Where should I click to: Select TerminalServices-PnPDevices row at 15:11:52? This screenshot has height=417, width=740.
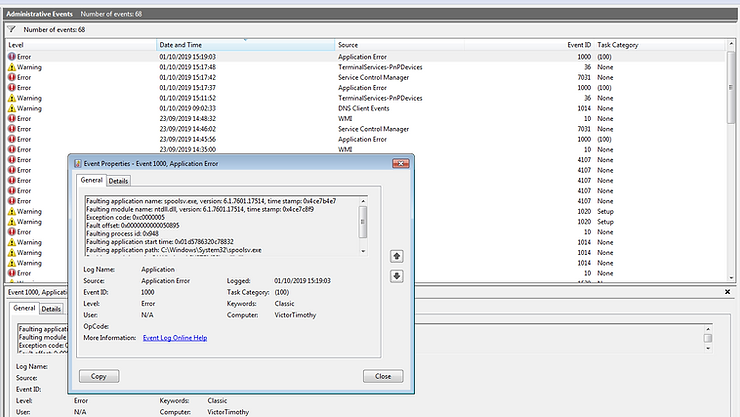366,98
